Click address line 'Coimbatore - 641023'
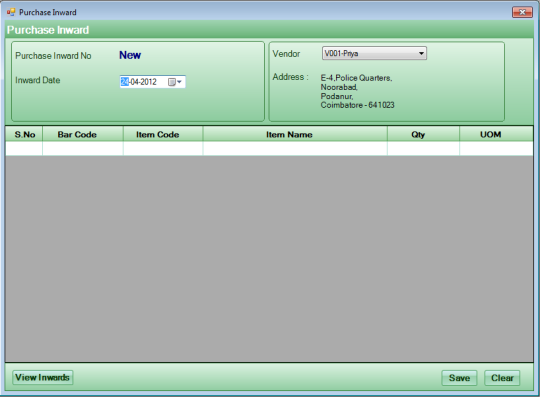540x397 pixels. click(x=357, y=105)
